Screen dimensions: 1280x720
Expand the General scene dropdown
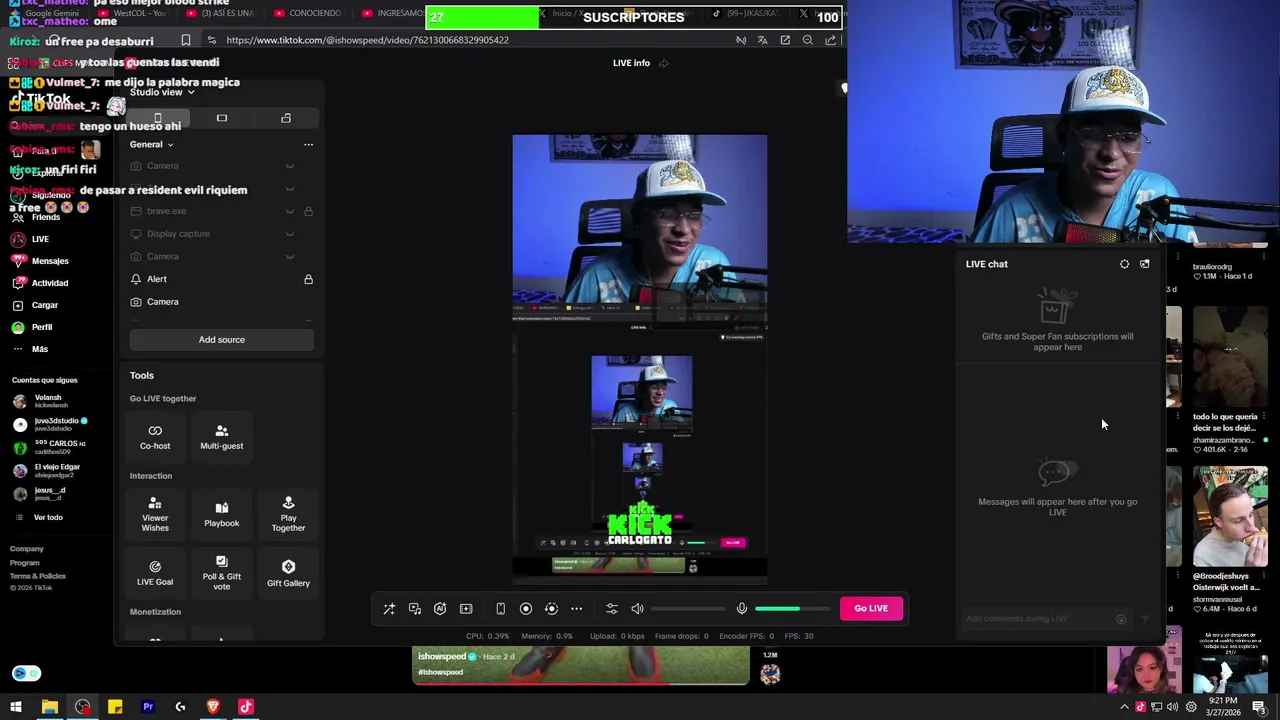151,144
